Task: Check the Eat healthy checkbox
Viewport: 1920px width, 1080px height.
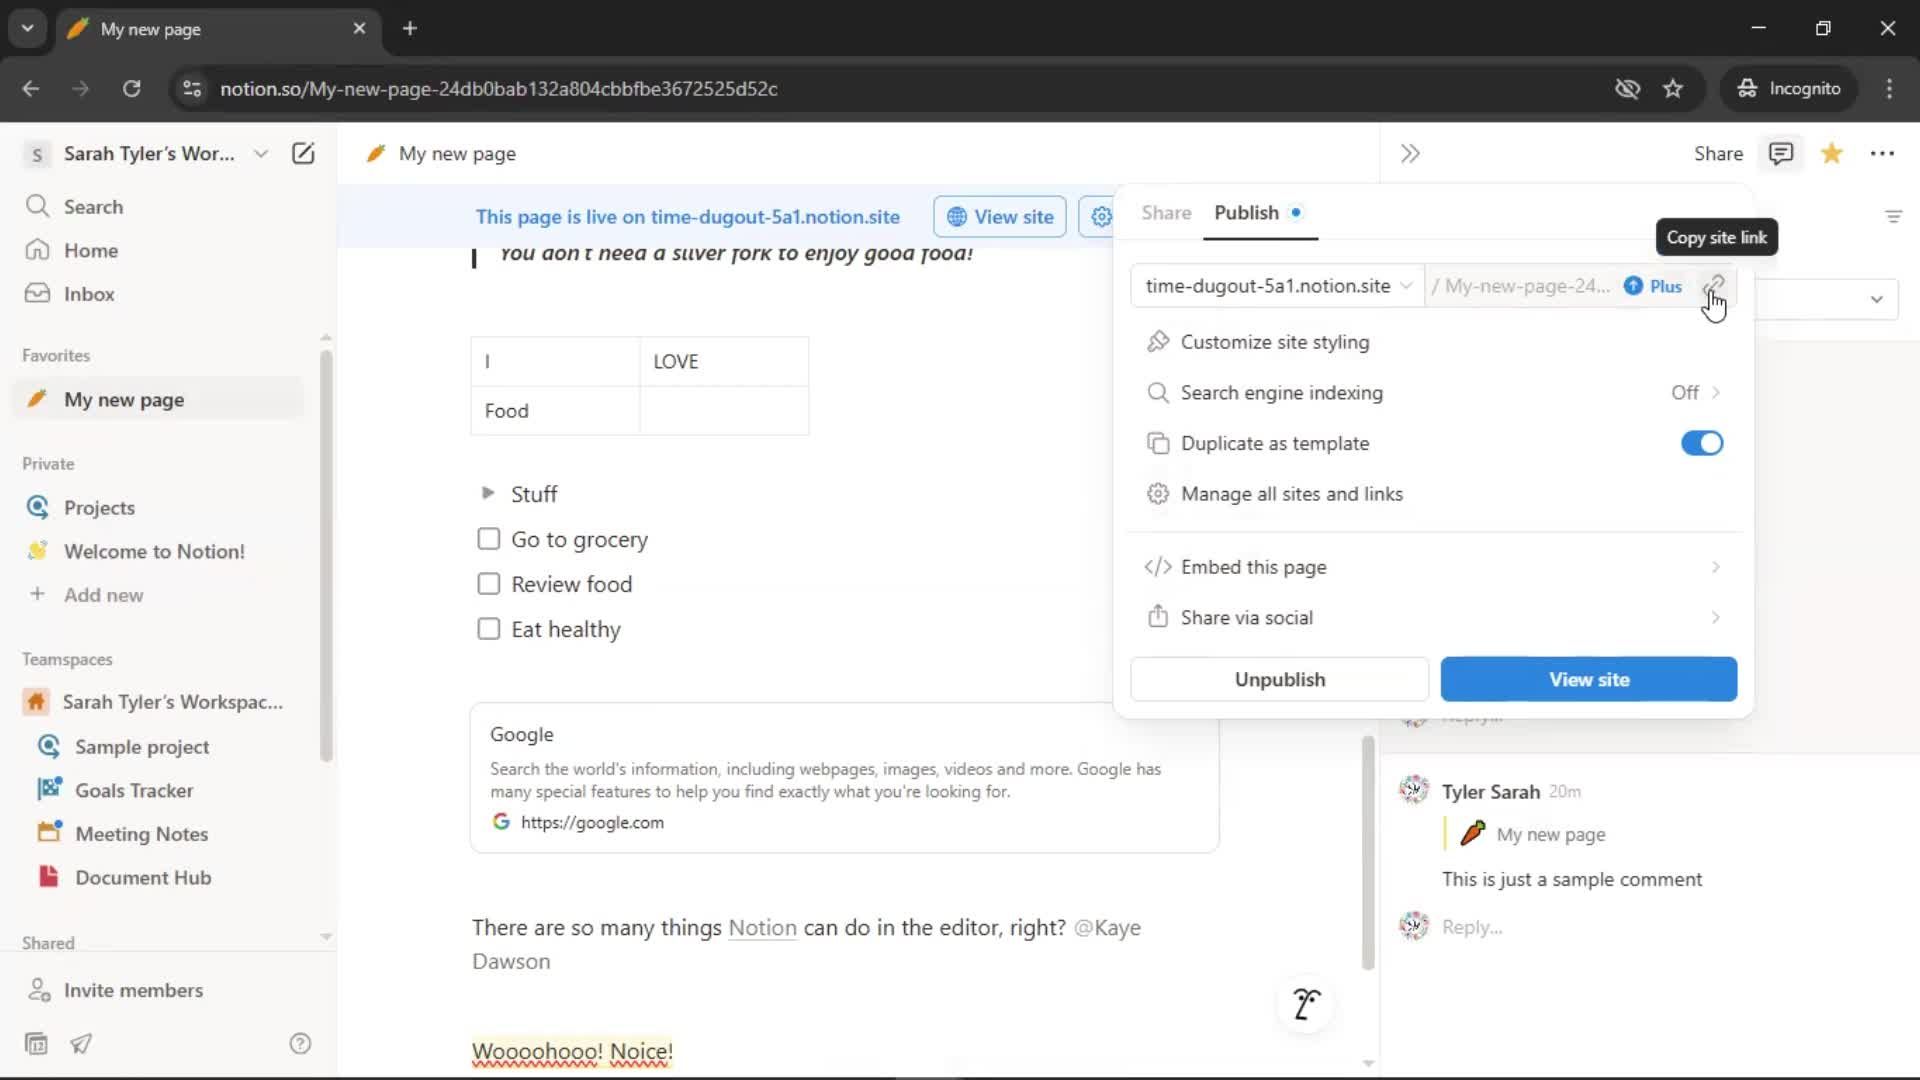Action: (x=488, y=629)
